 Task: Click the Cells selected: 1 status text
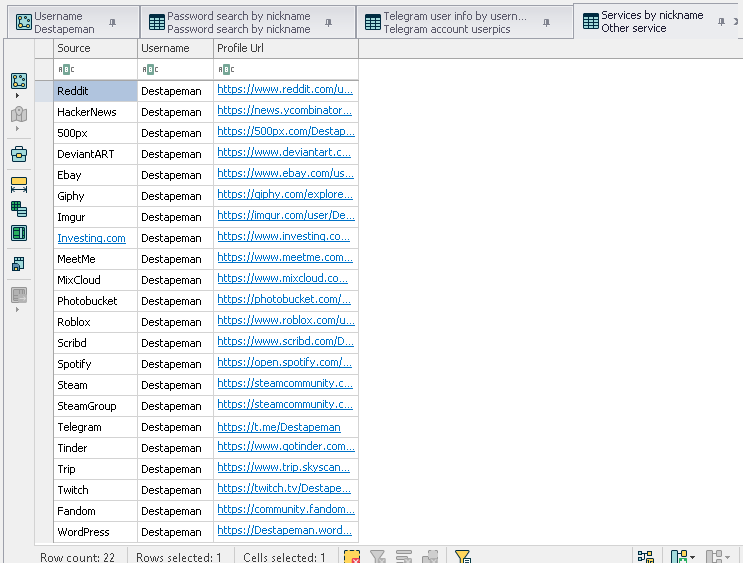pos(284,557)
